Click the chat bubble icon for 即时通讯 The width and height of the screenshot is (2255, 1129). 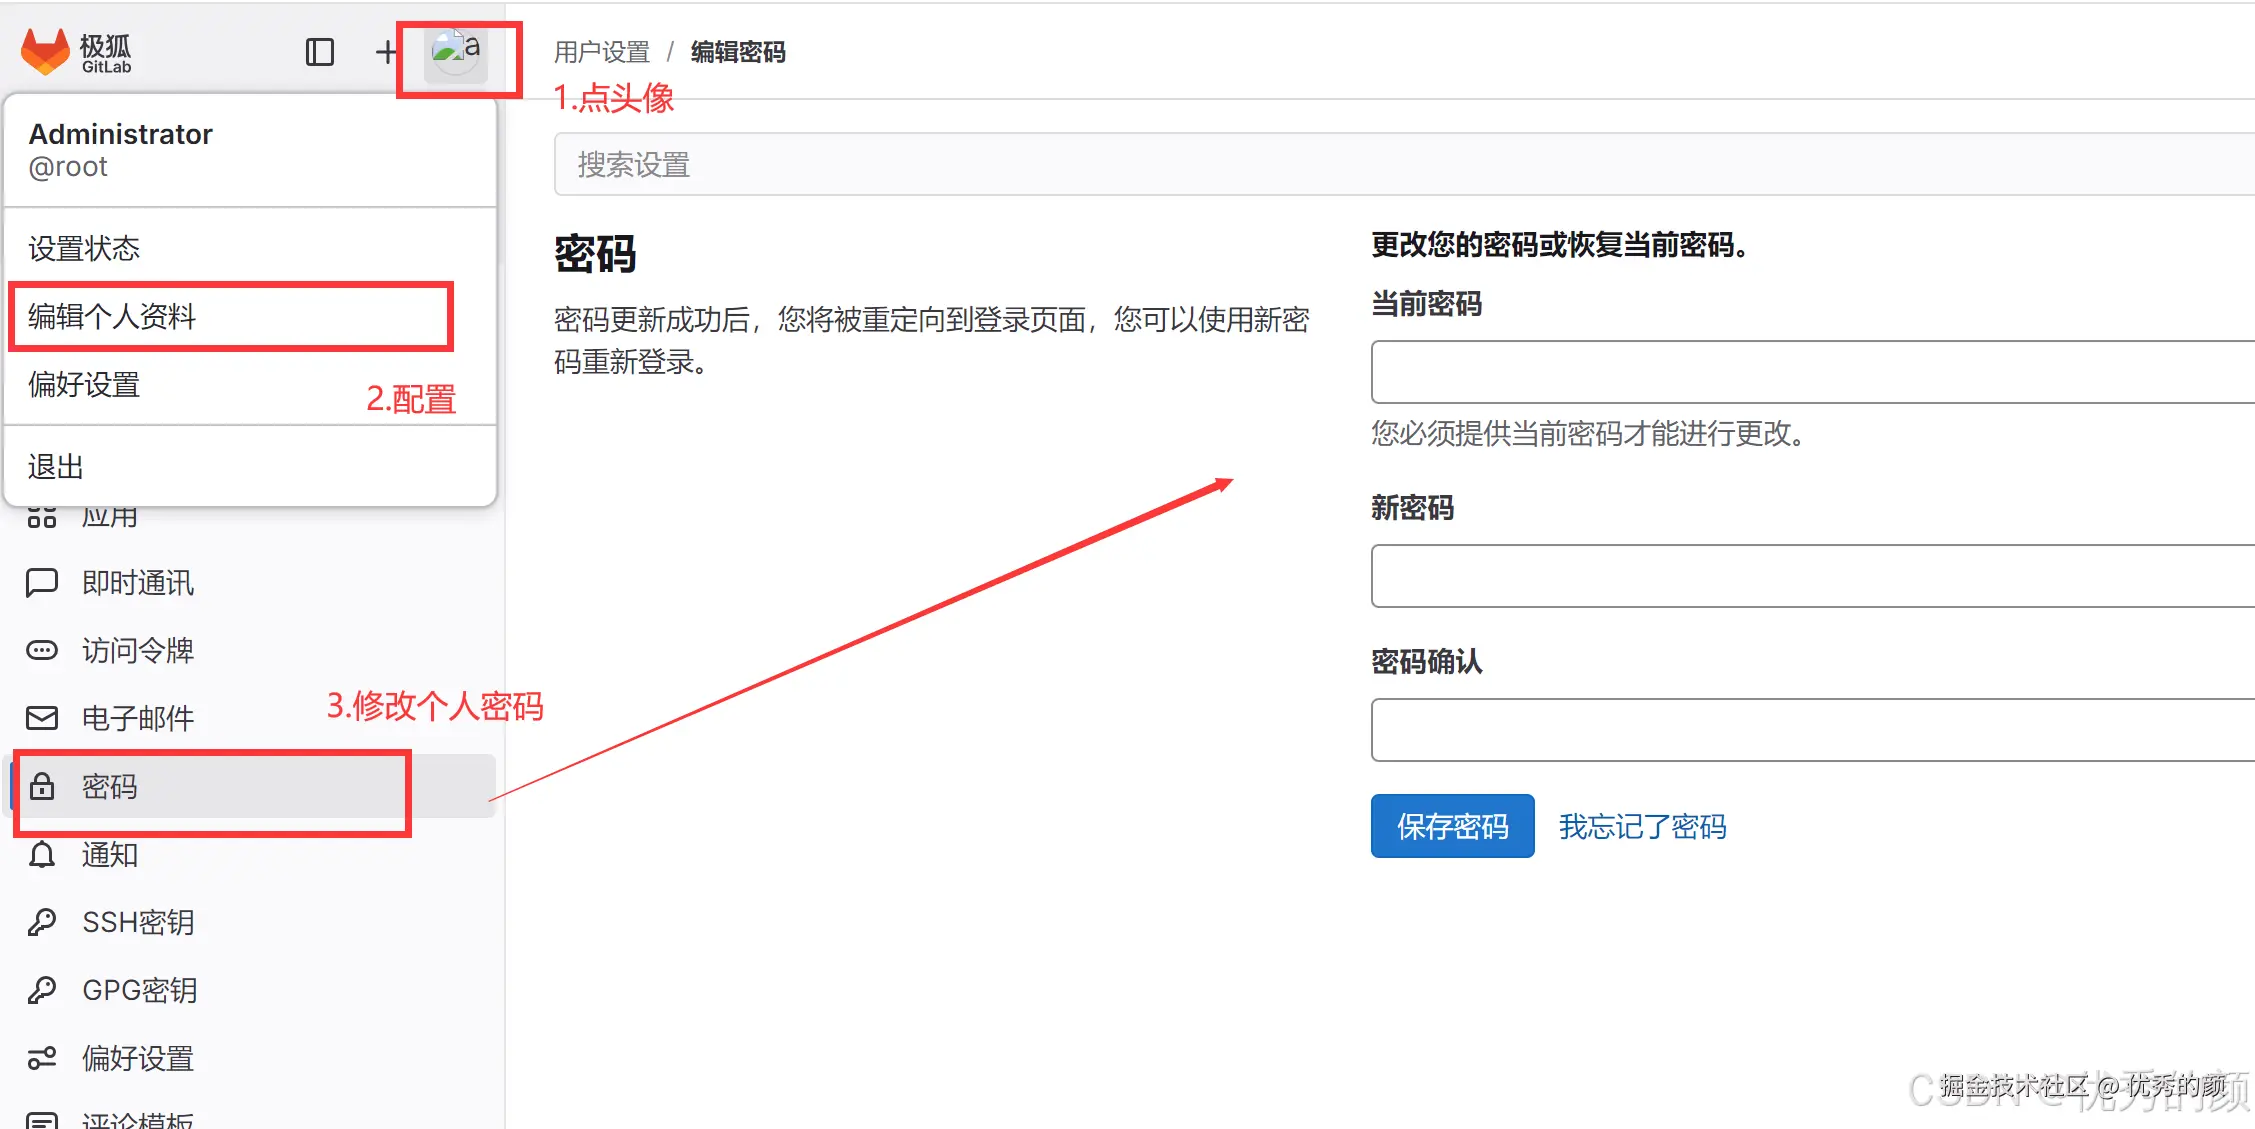[x=41, y=582]
